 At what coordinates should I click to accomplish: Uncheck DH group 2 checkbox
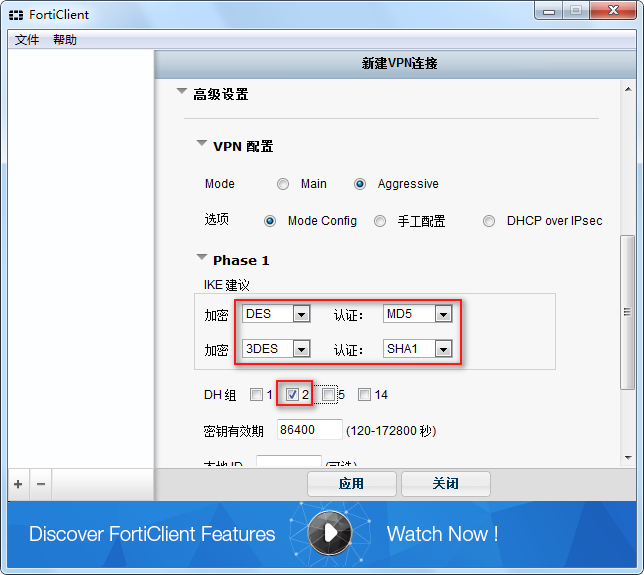(x=292, y=395)
